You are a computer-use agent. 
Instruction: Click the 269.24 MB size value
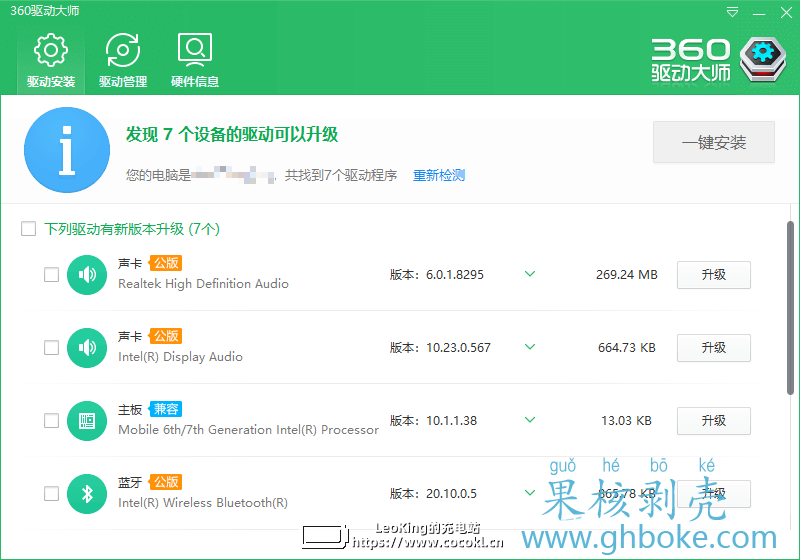[x=627, y=275]
